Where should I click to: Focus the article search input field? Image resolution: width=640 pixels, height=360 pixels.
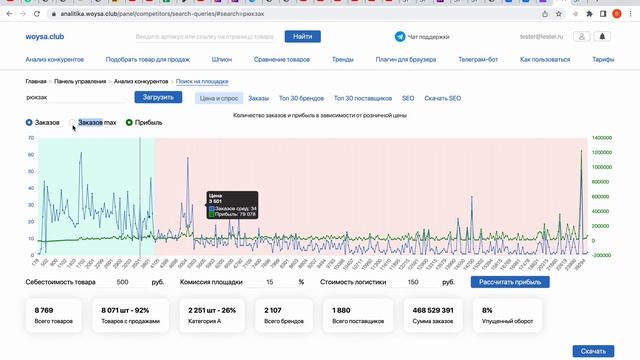(x=205, y=37)
